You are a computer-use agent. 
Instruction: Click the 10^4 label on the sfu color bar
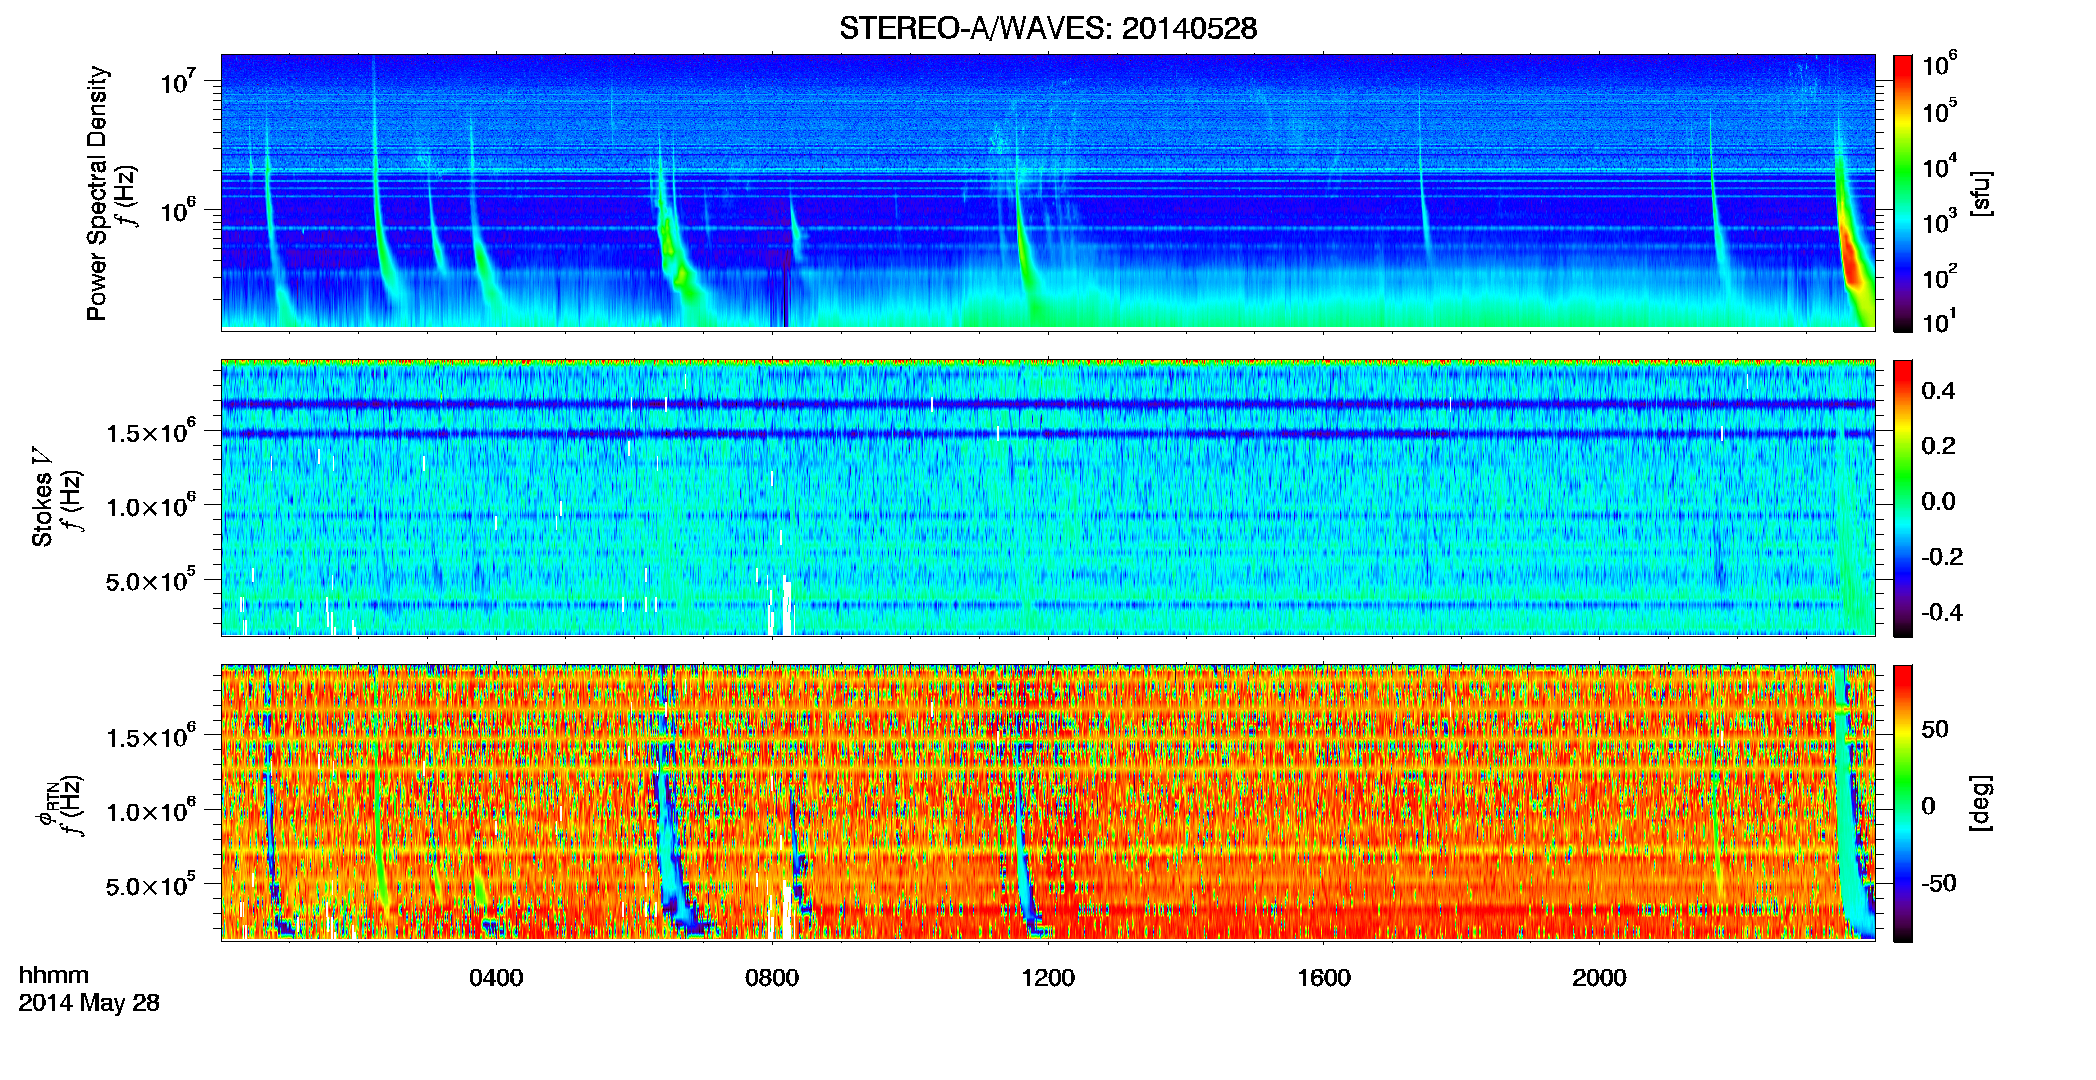pyautogui.click(x=1940, y=167)
